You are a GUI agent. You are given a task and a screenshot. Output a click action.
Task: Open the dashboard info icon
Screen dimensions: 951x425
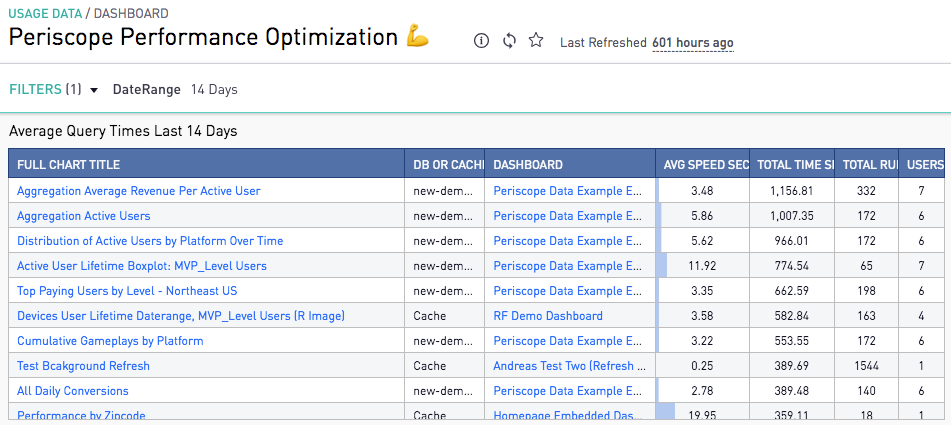[481, 41]
